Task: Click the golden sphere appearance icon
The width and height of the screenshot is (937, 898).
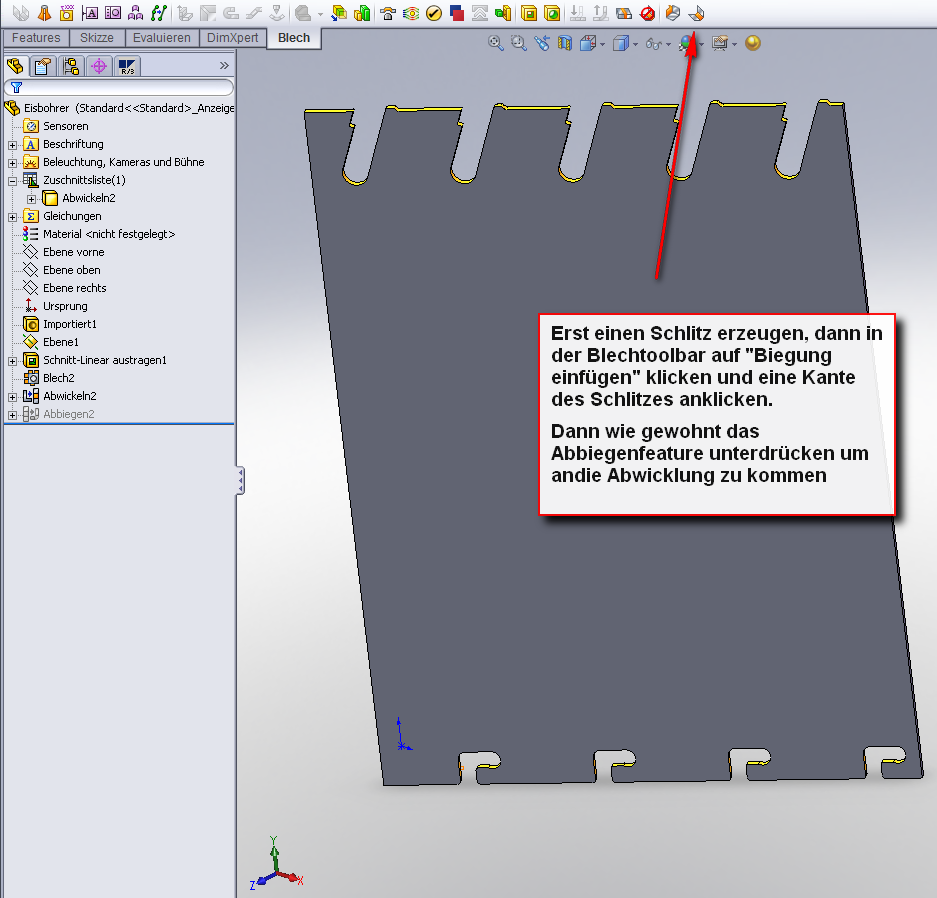Action: pyautogui.click(x=753, y=43)
